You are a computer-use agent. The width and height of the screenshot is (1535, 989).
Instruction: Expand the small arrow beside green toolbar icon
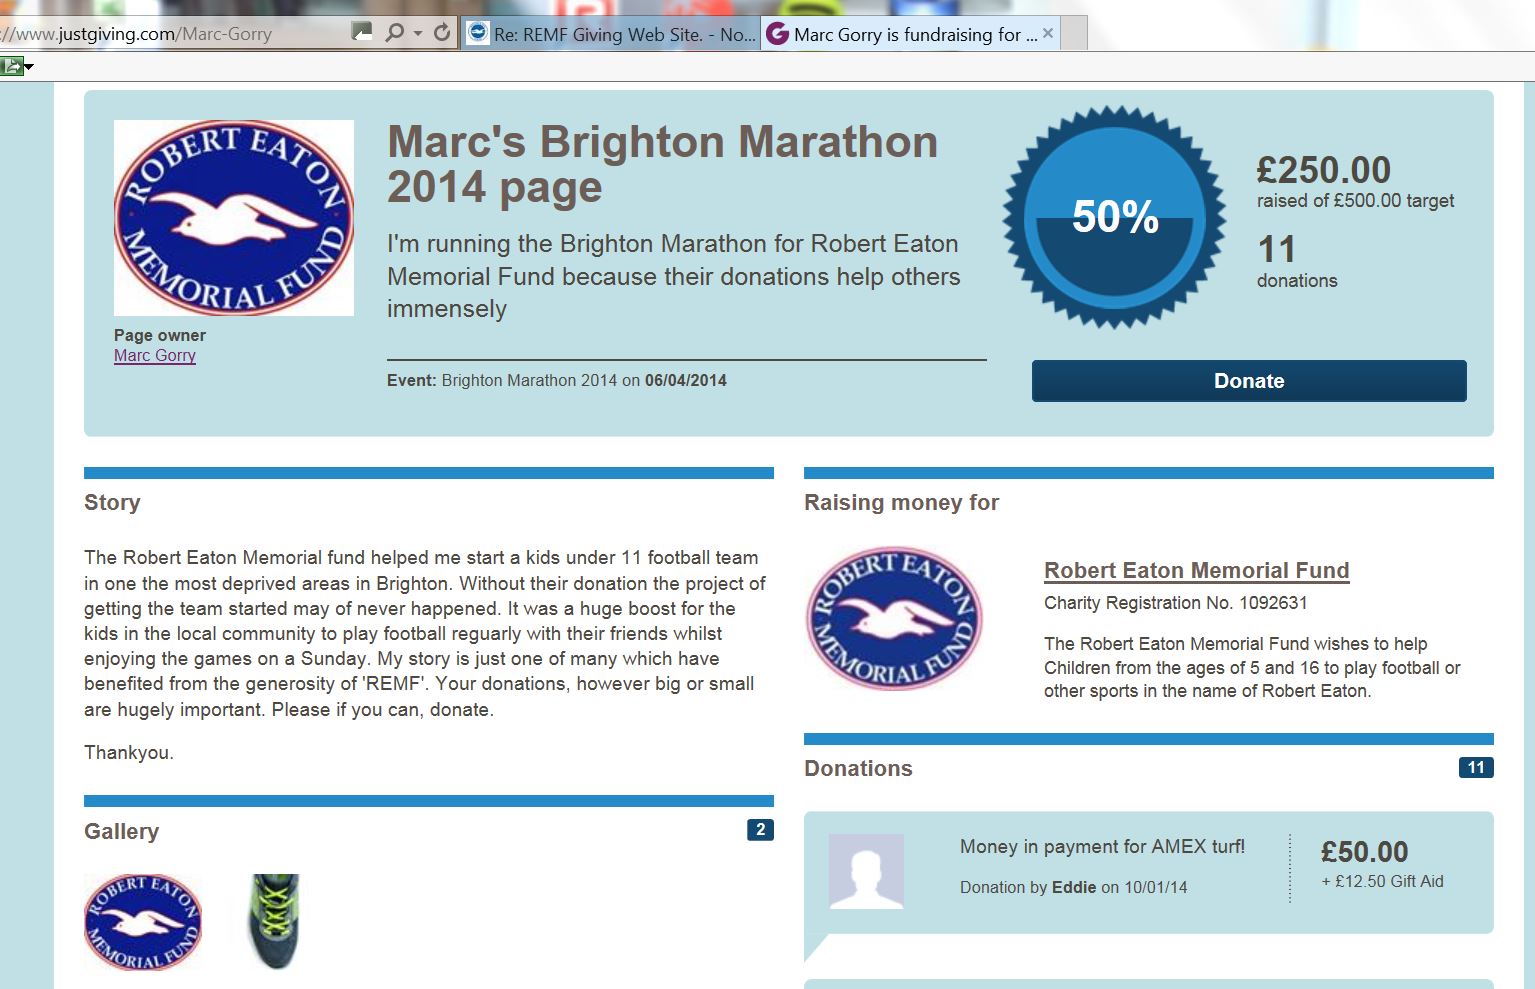pos(29,67)
